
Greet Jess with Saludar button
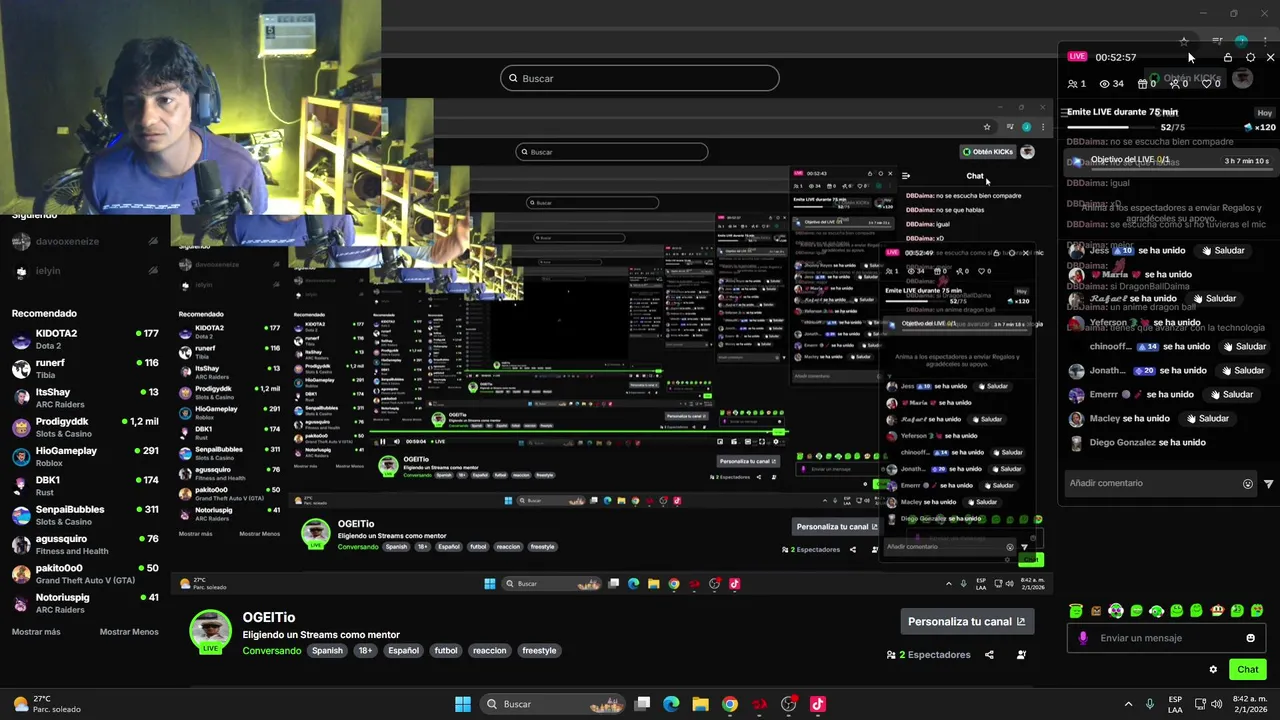[x=1223, y=250]
